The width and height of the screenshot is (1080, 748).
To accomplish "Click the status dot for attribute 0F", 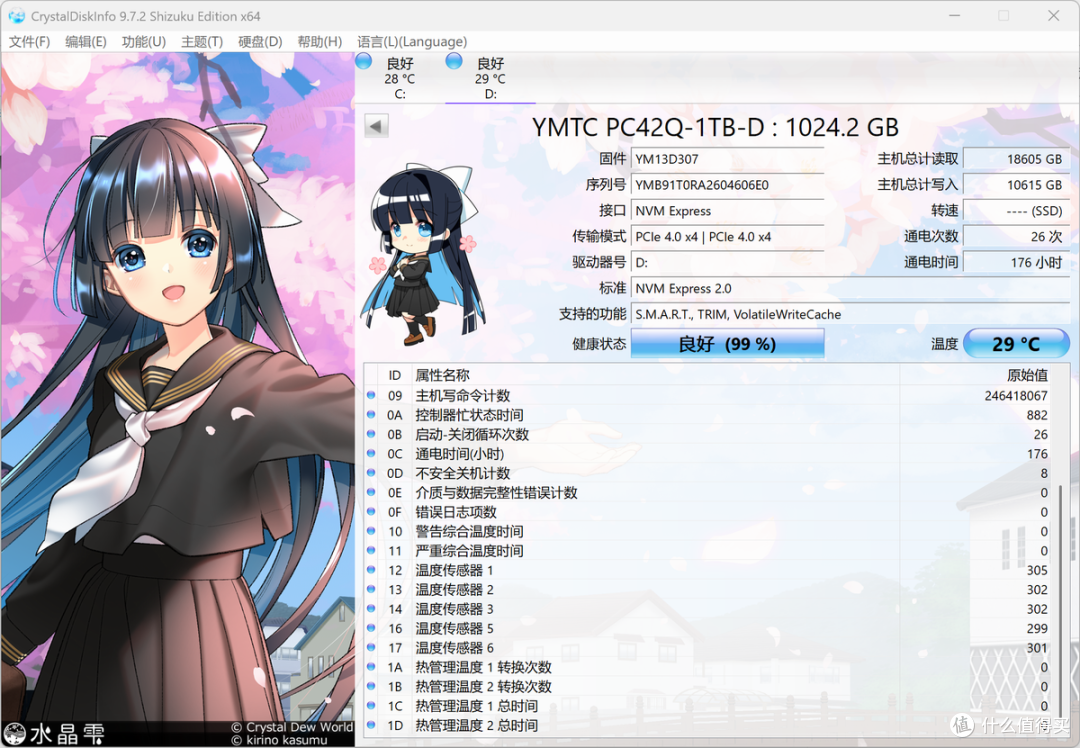I will [371, 512].
